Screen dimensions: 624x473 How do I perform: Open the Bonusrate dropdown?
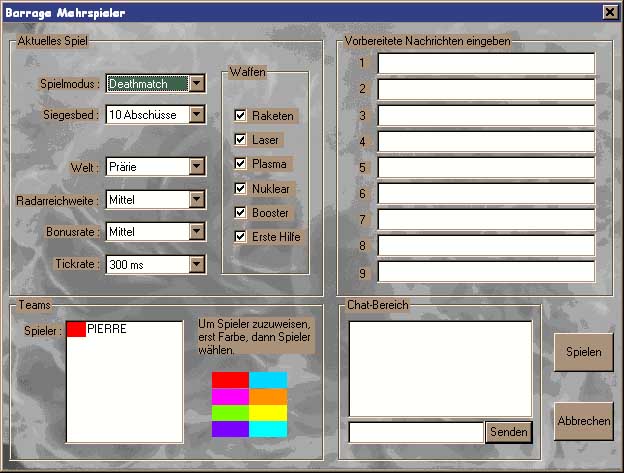(197, 232)
